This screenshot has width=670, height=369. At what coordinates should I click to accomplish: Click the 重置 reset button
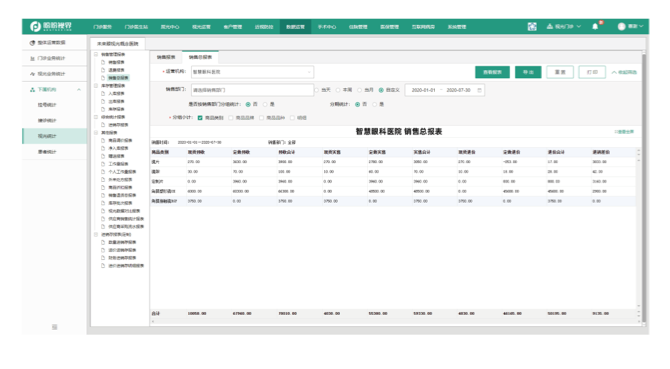point(560,72)
